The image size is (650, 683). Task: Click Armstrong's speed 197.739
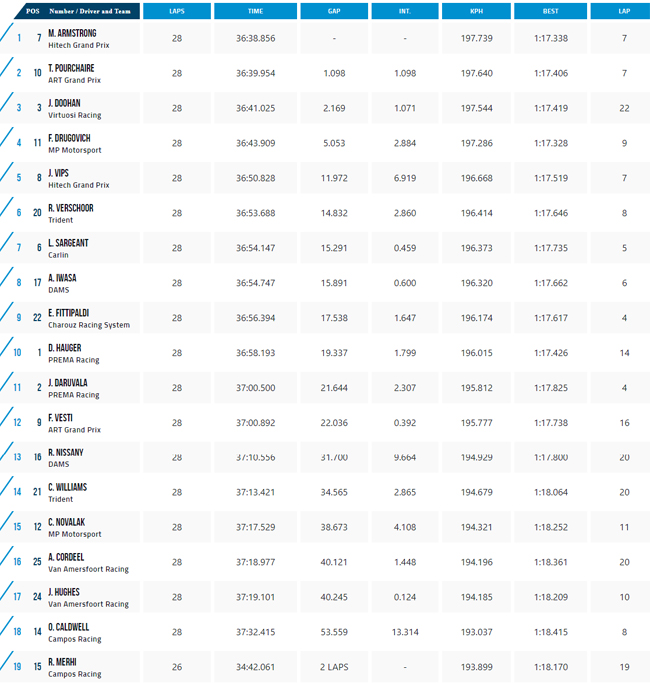click(x=477, y=38)
